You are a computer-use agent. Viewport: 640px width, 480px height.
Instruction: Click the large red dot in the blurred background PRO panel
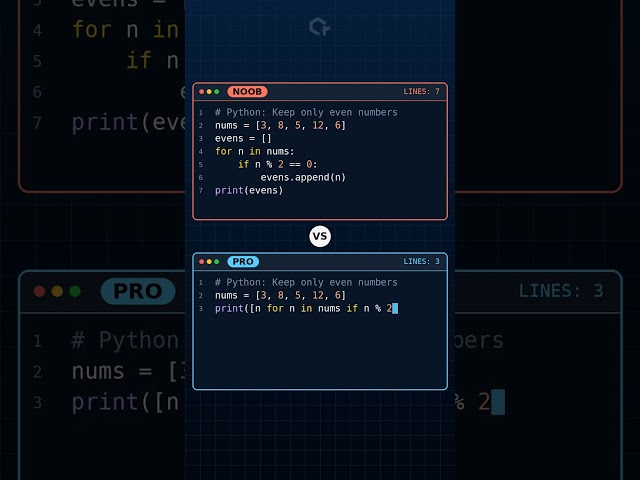coord(40,291)
